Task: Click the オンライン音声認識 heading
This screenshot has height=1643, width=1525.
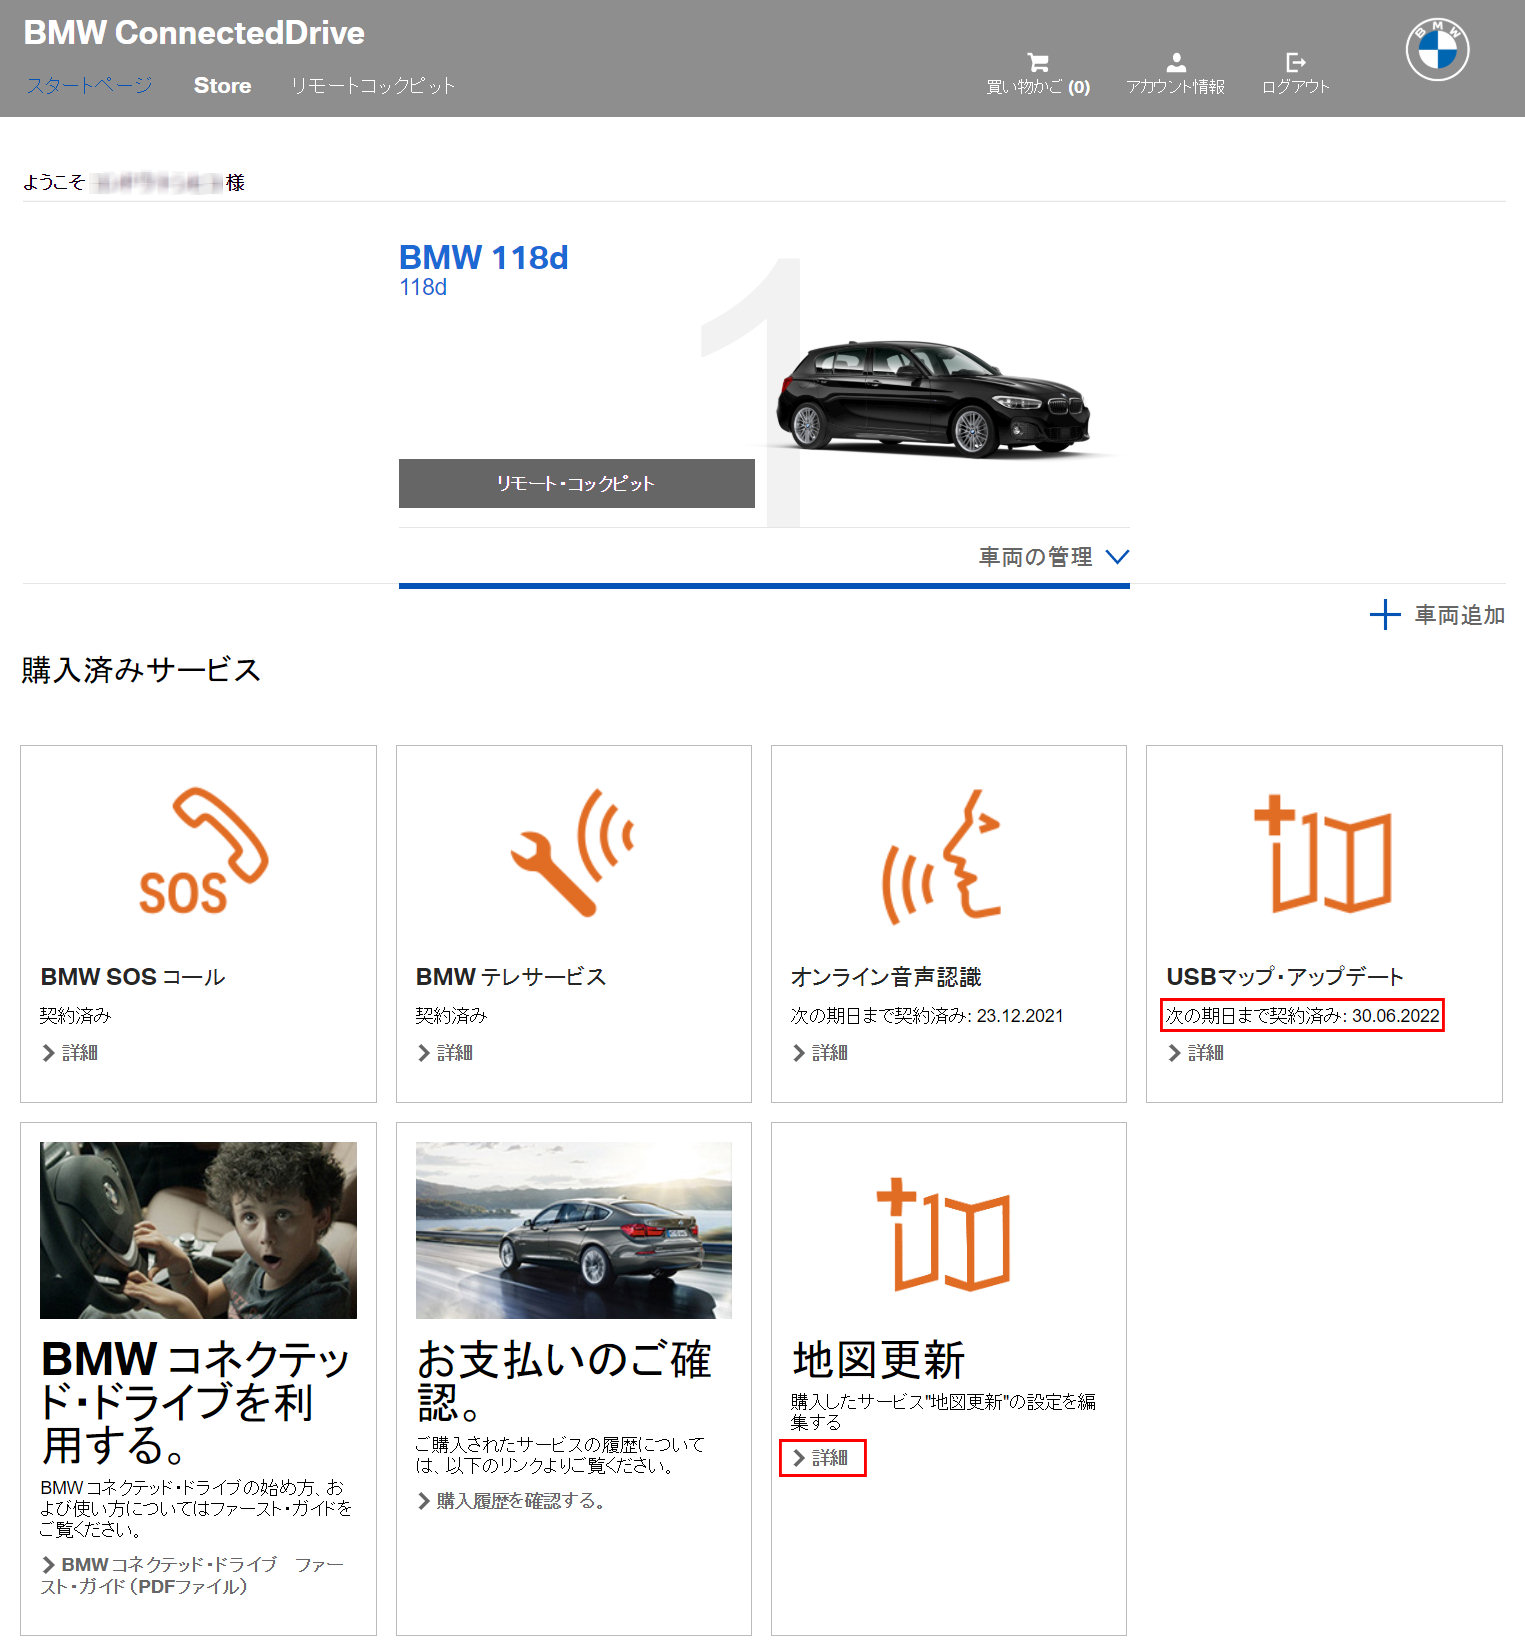Action: 886,977
